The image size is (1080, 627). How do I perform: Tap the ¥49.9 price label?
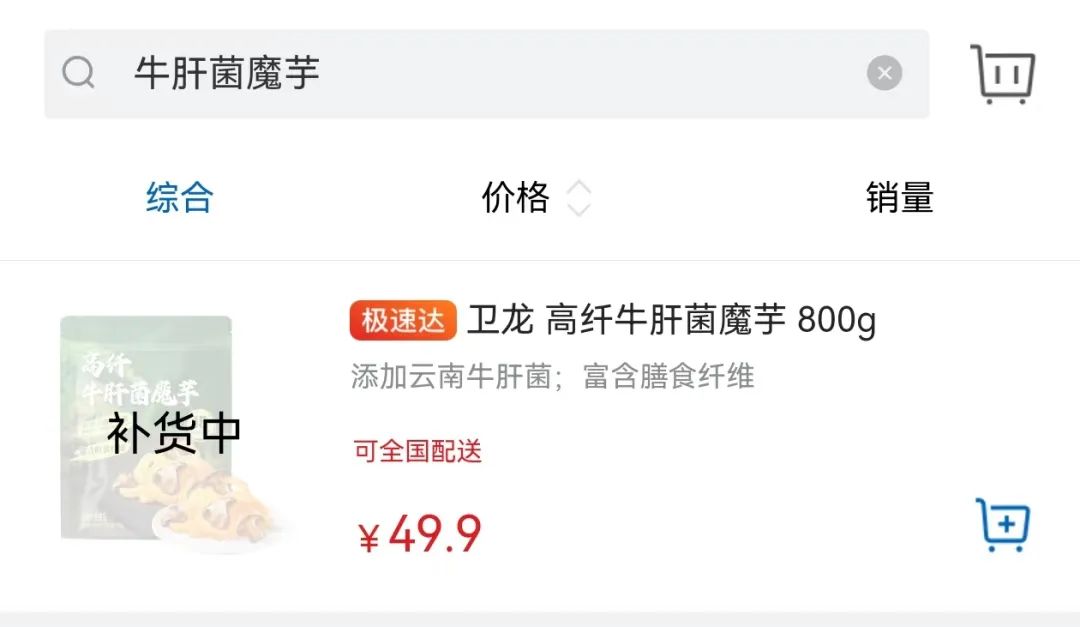point(419,534)
